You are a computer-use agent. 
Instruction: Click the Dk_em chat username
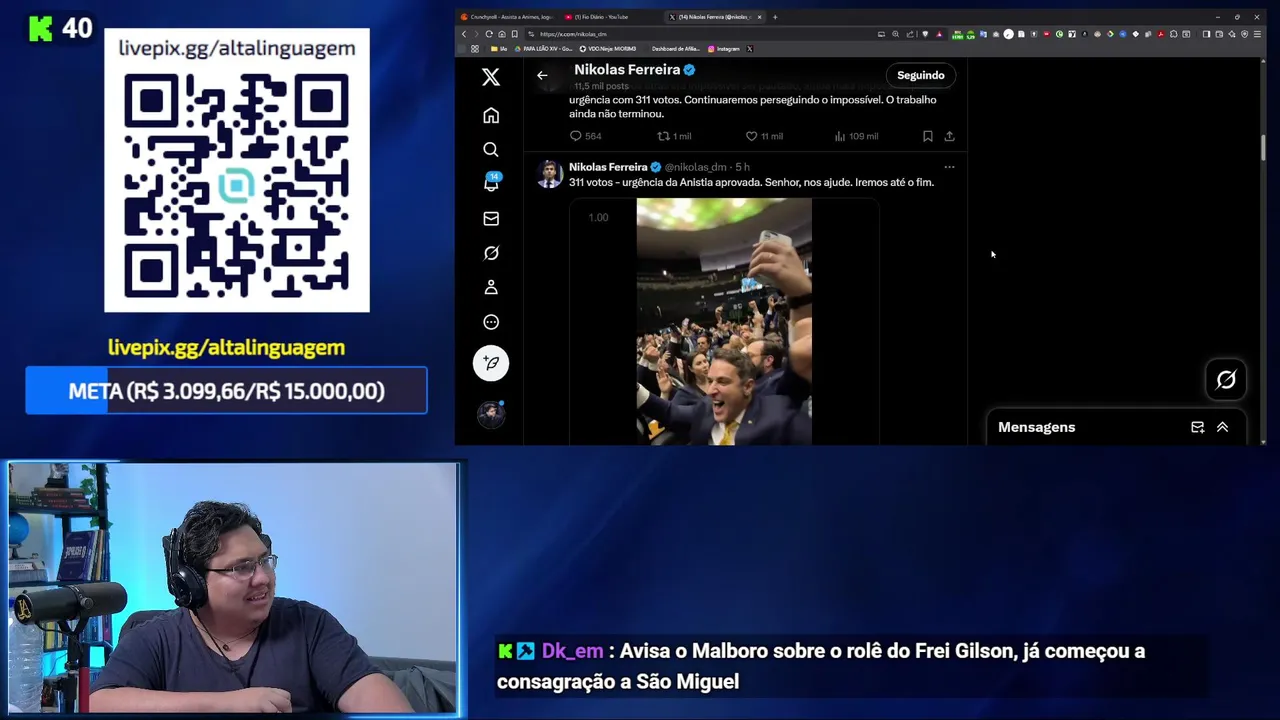point(572,651)
